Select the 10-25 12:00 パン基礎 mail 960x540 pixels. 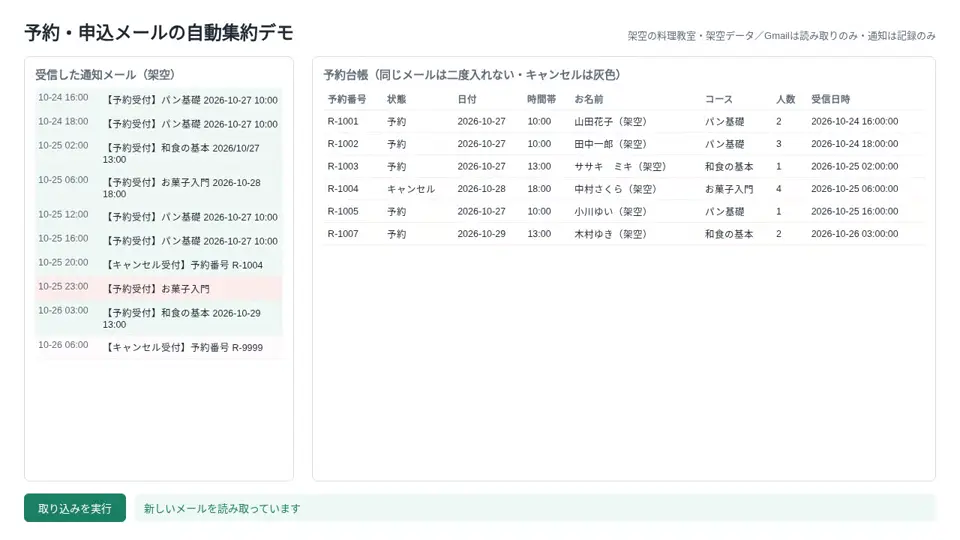(159, 216)
